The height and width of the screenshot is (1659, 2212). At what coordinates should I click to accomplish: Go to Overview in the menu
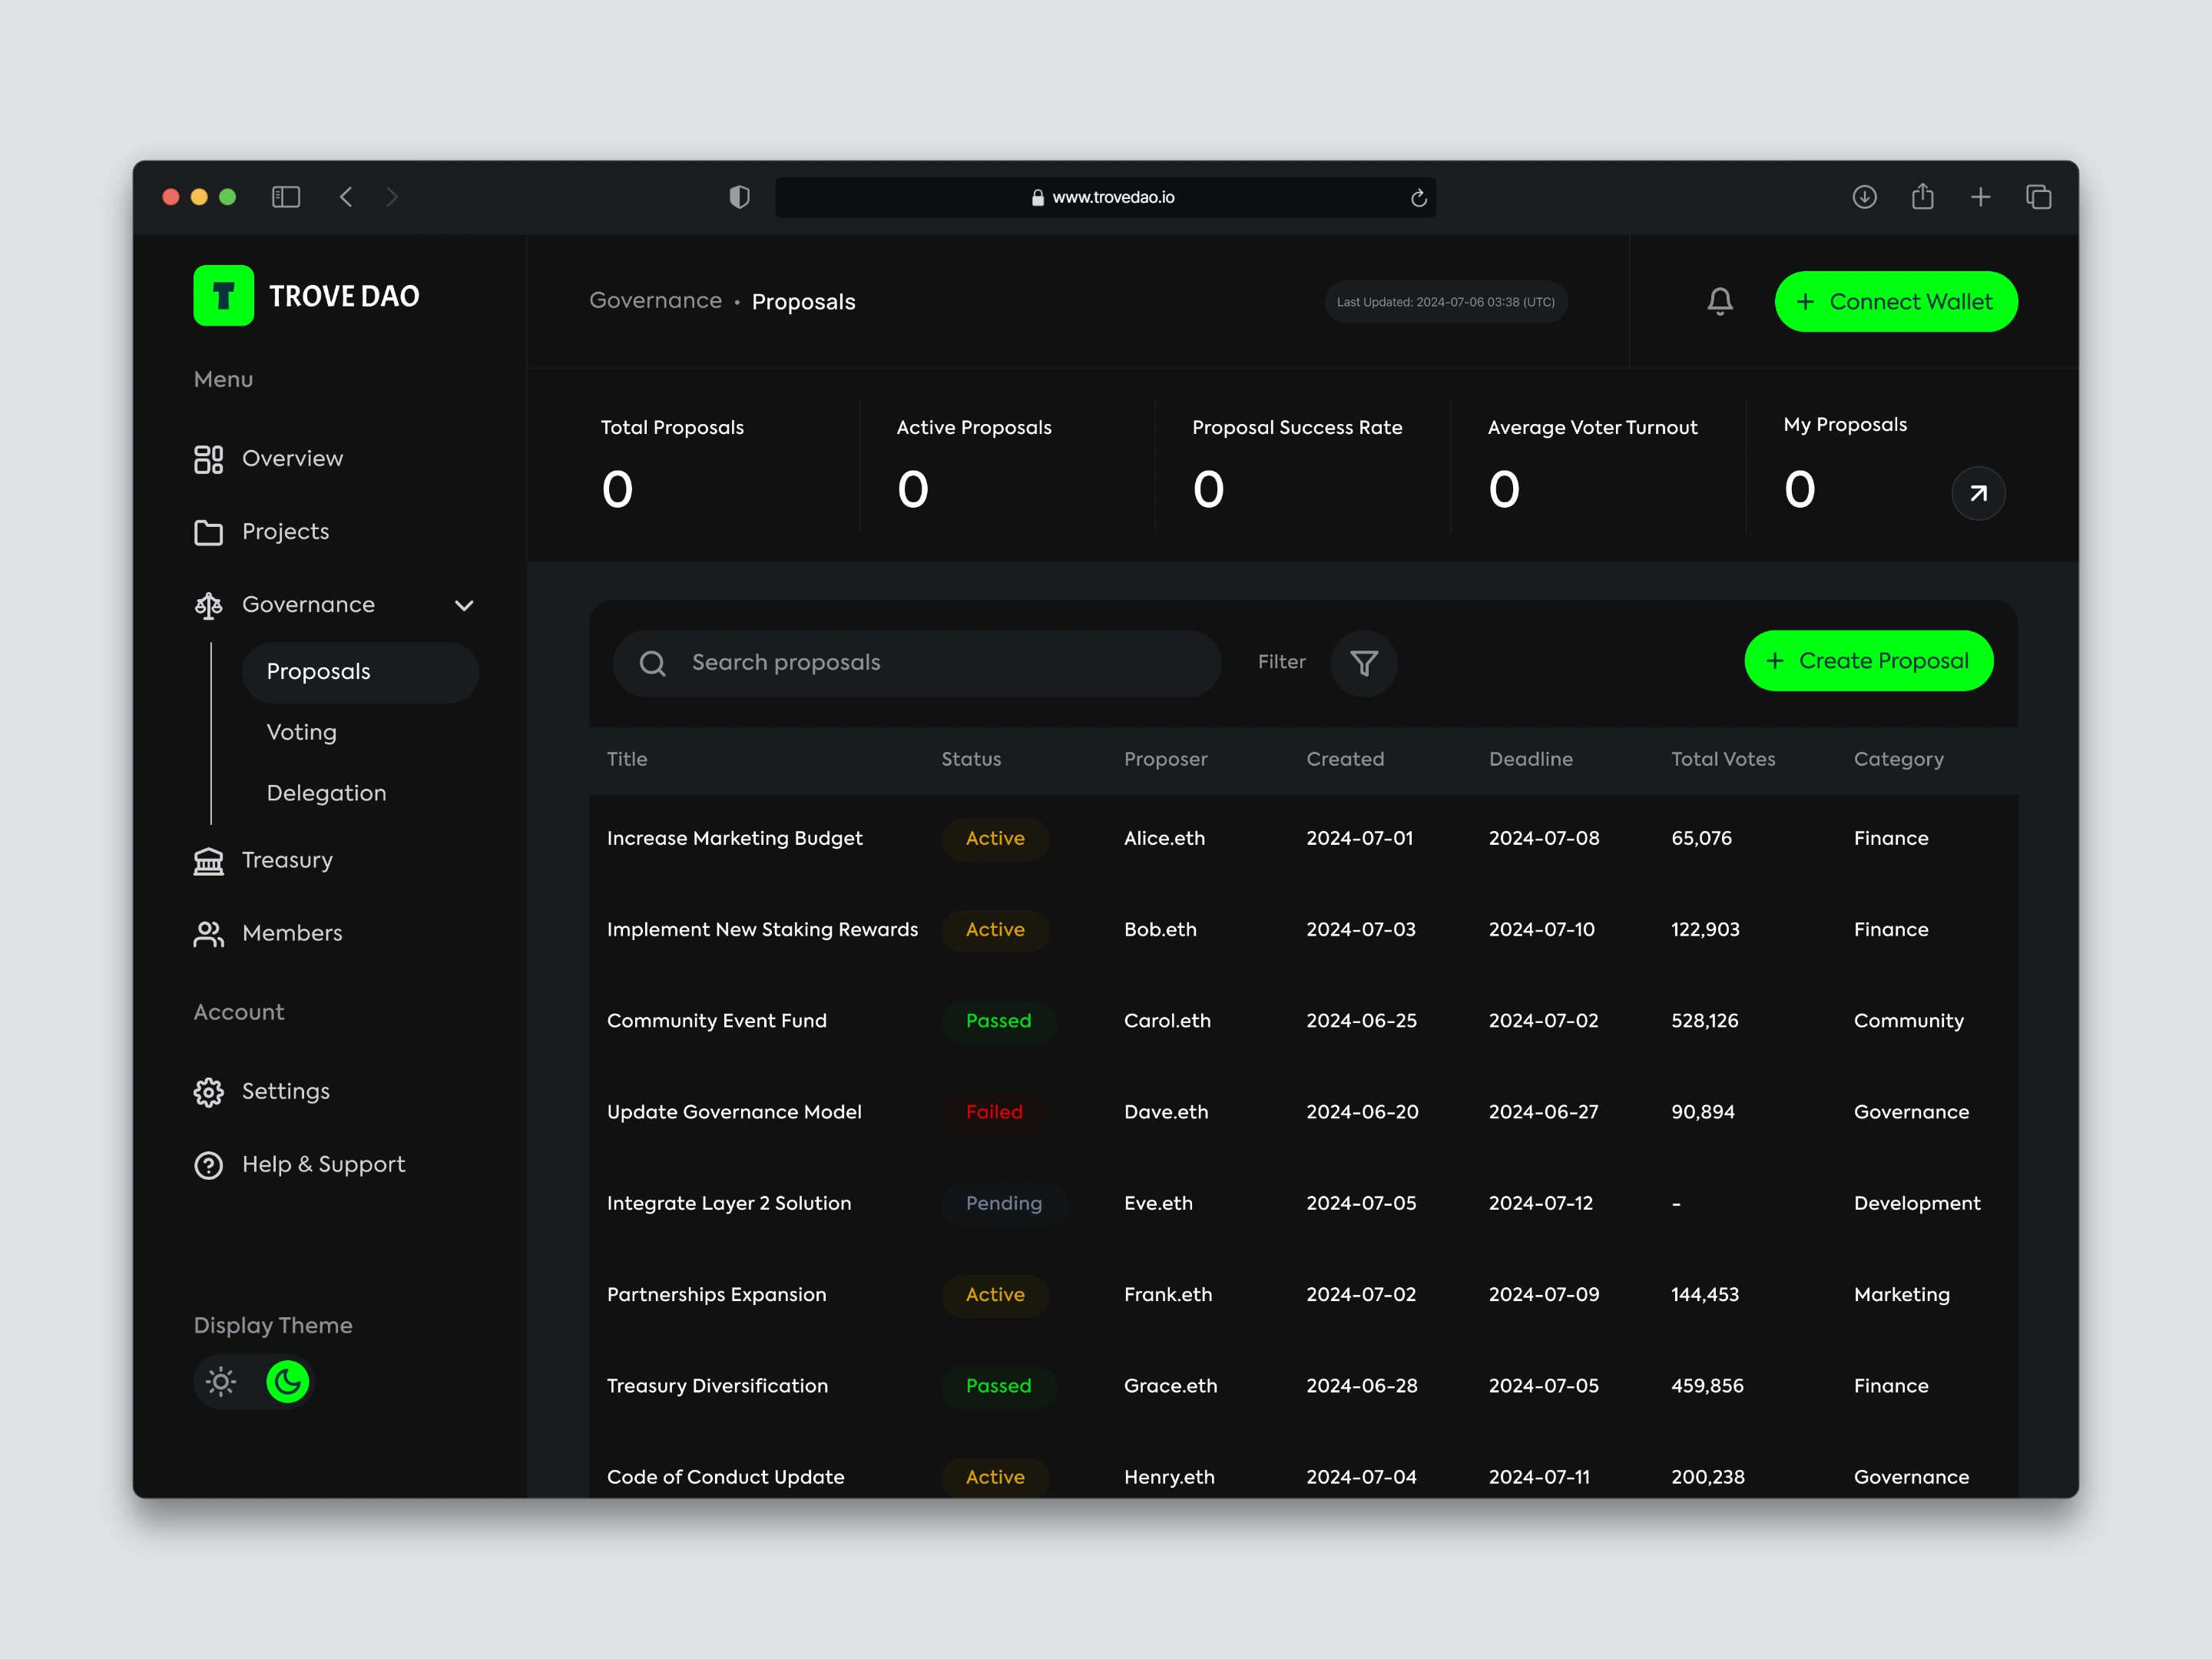pos(292,459)
